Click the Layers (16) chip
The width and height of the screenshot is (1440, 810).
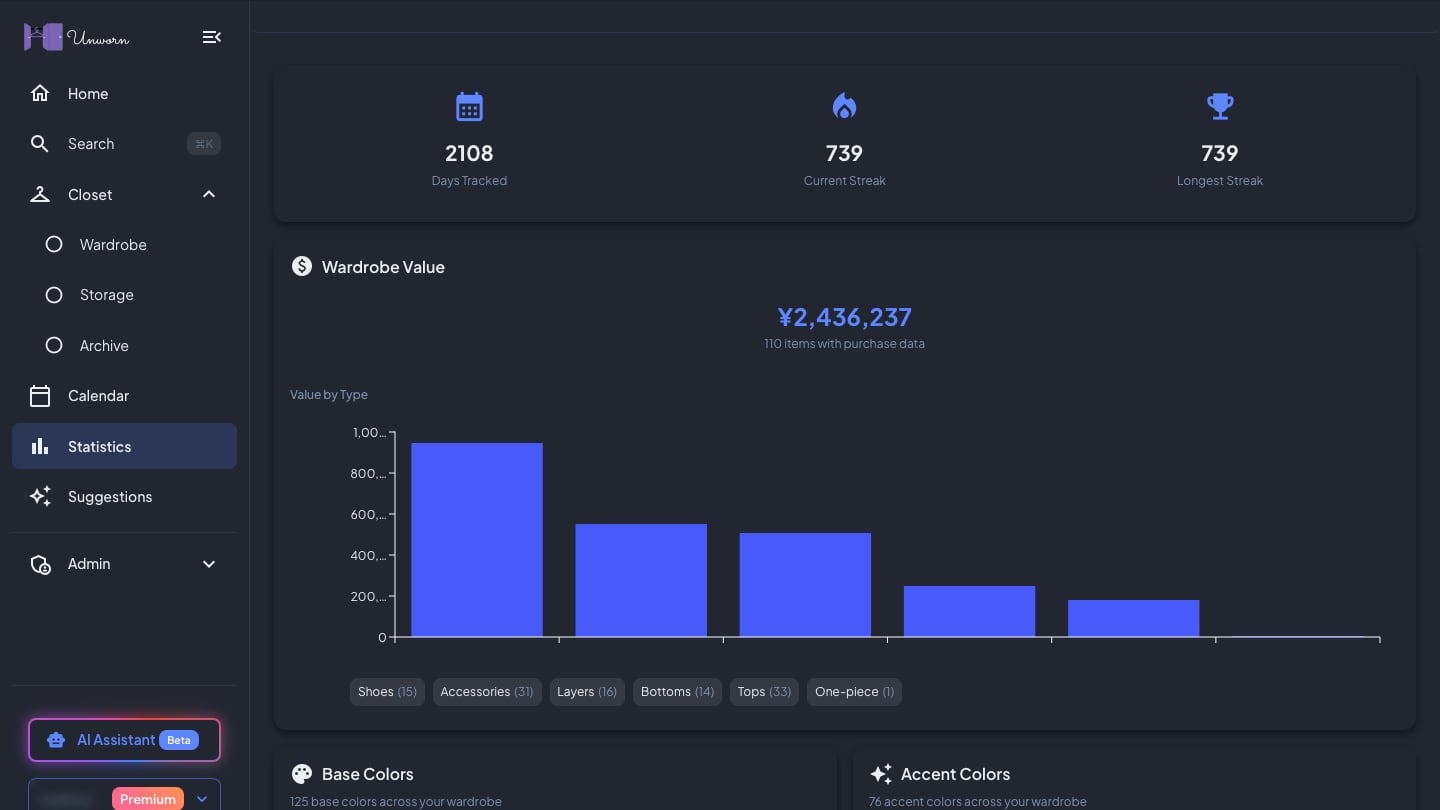[x=587, y=692]
